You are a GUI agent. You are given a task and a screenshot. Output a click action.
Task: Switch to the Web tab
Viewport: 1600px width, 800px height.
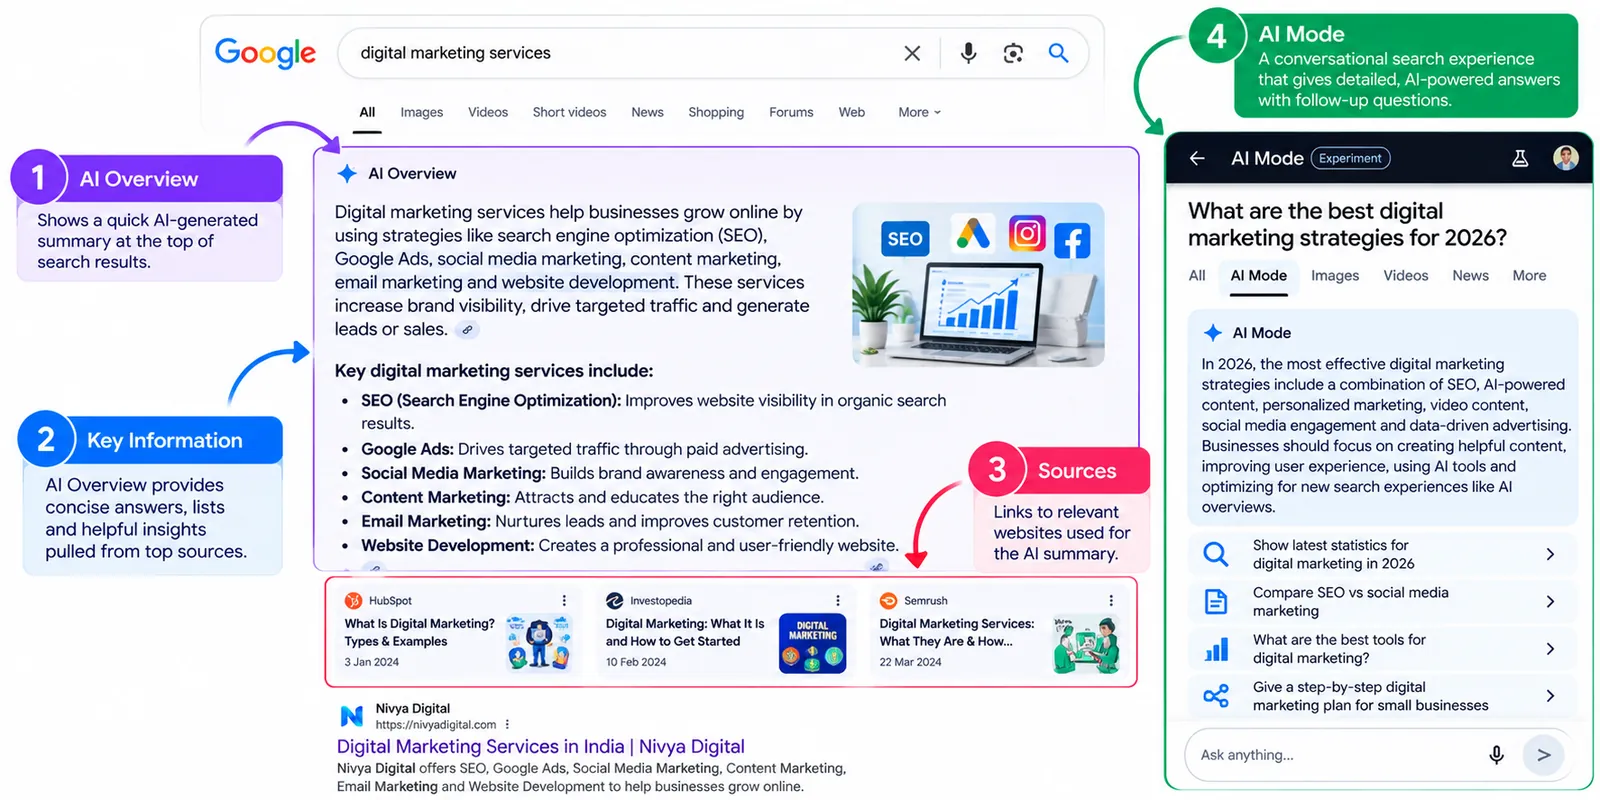click(x=852, y=112)
